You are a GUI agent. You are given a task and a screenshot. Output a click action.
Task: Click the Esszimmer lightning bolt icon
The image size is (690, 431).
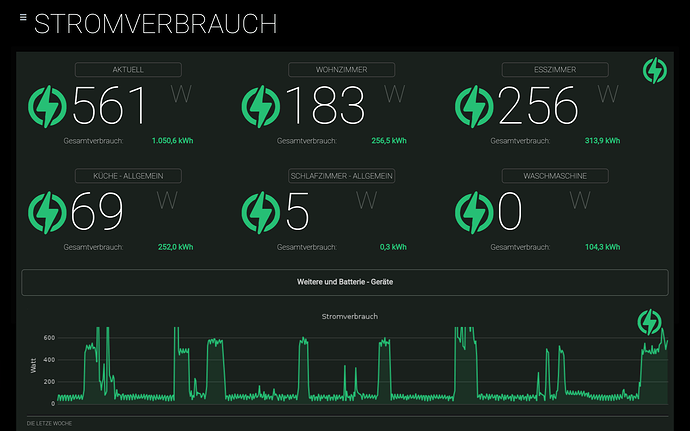[474, 105]
